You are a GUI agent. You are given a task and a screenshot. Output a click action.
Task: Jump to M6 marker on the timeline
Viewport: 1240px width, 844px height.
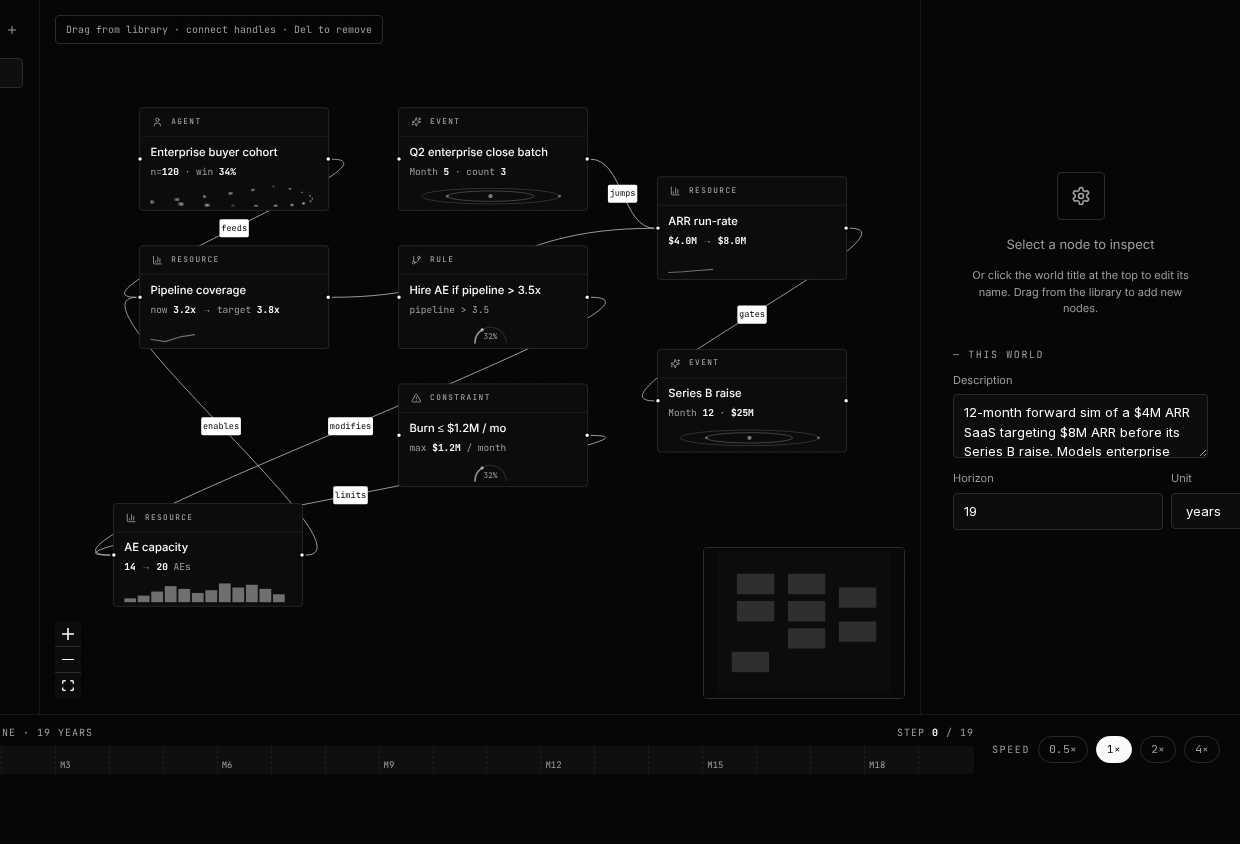click(227, 765)
